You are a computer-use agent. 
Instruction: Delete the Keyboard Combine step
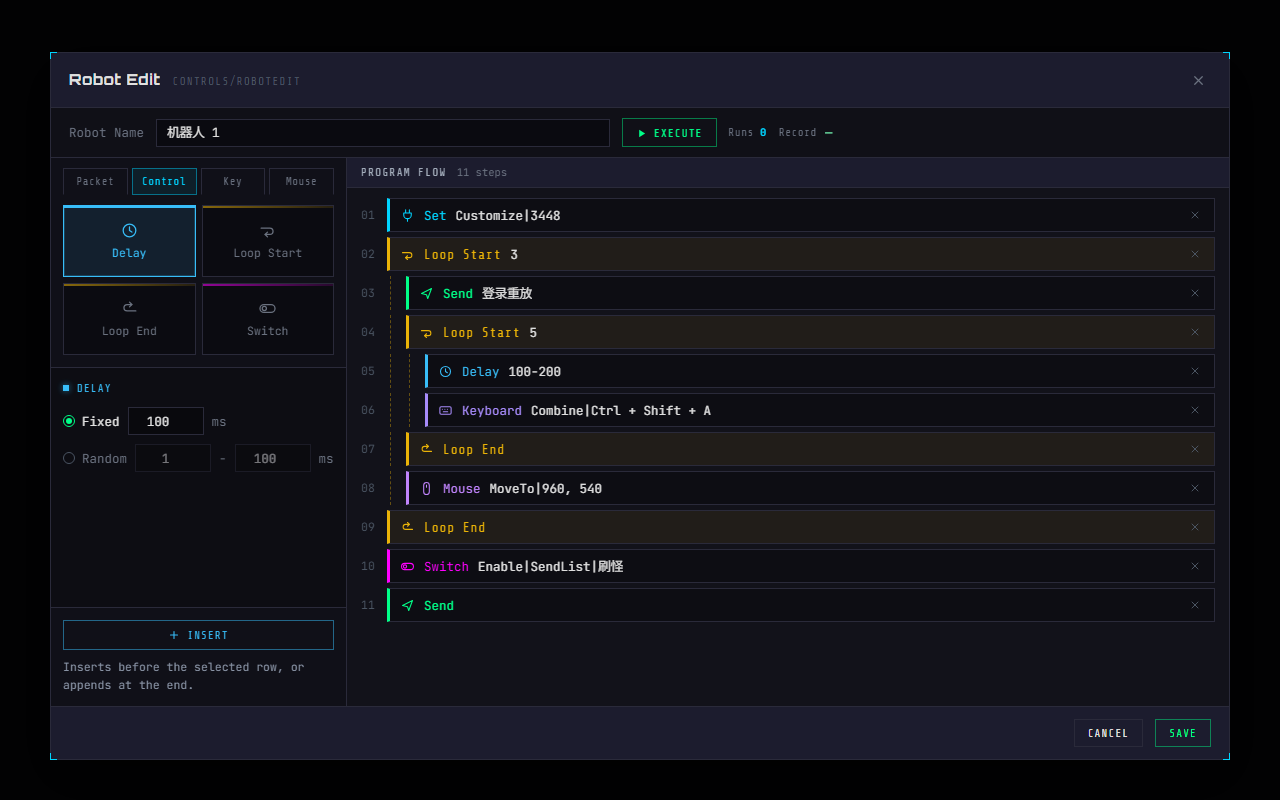pos(1194,410)
